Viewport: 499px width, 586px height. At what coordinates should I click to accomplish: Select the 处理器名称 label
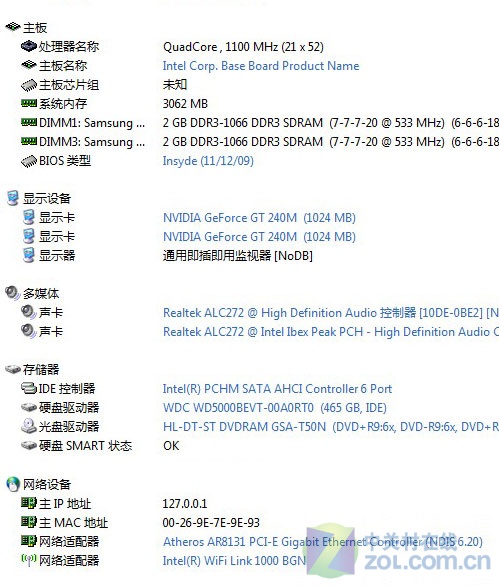(x=69, y=47)
